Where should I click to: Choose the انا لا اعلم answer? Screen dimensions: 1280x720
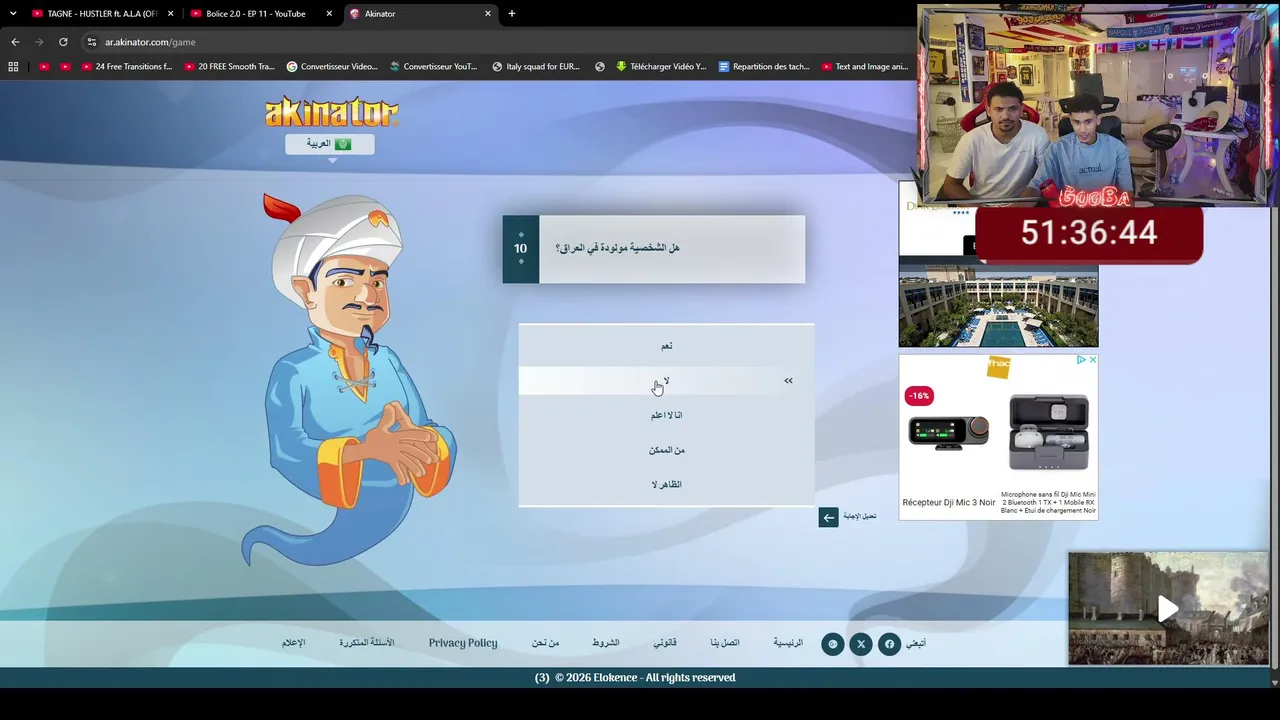(x=666, y=415)
